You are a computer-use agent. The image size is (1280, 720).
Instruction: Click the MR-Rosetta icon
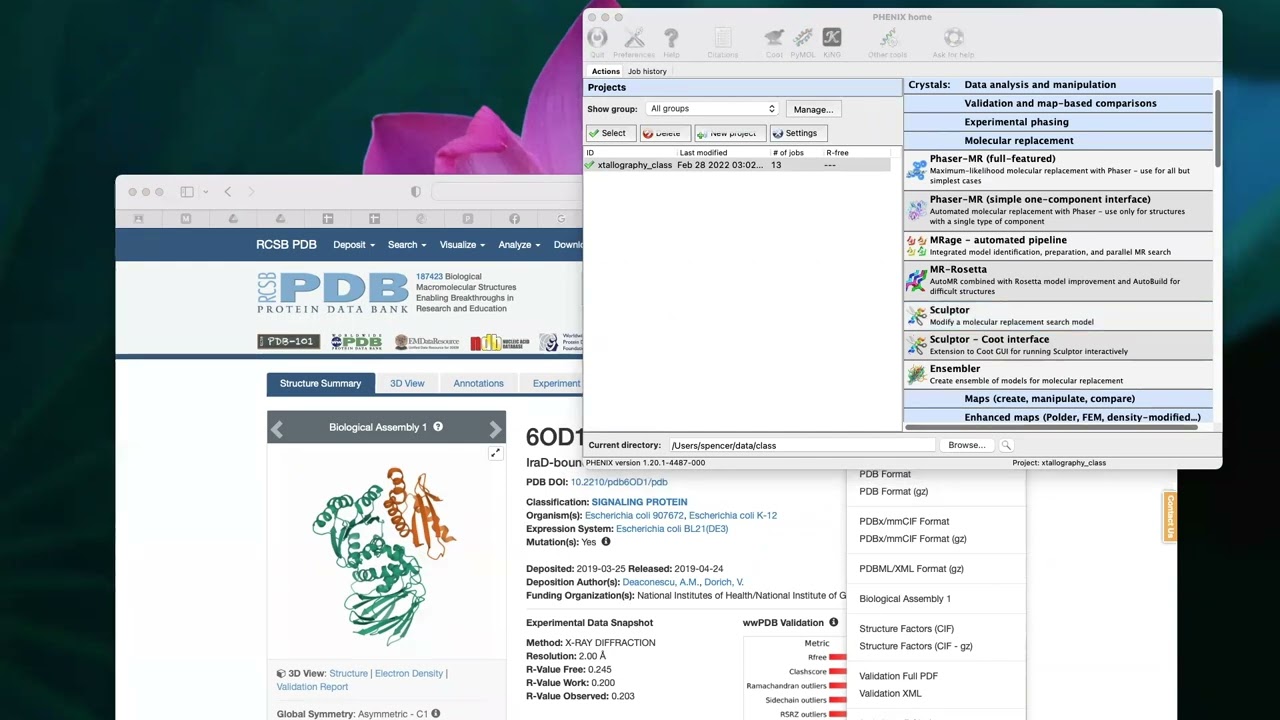point(916,280)
